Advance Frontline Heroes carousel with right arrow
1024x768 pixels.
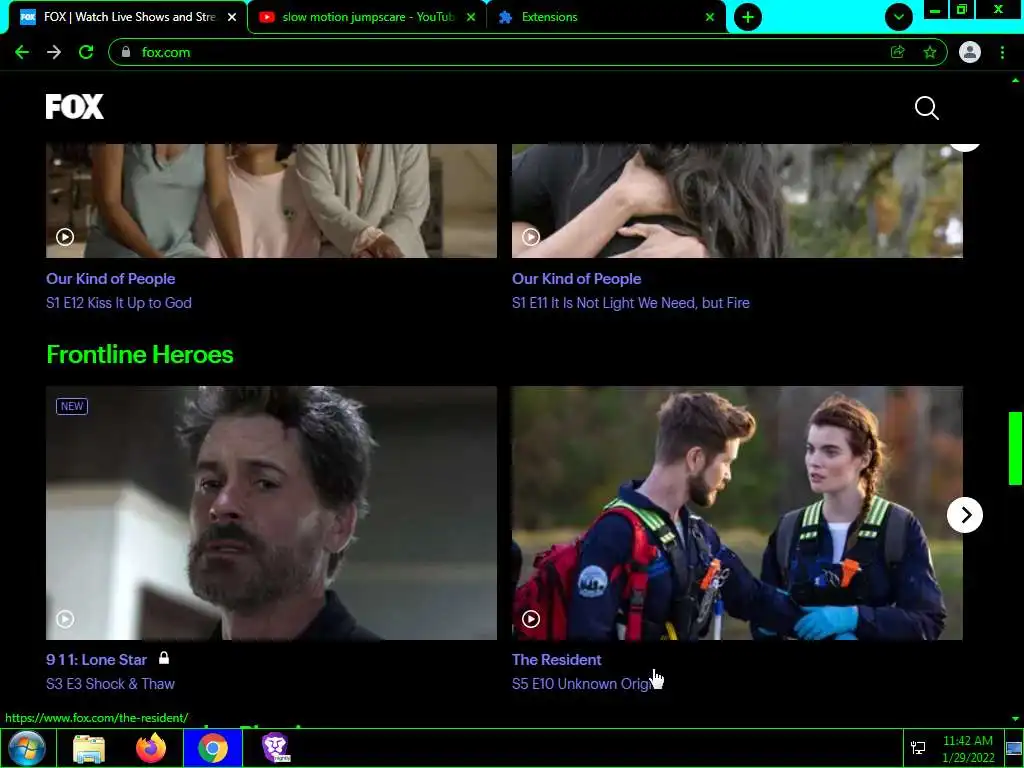(965, 515)
